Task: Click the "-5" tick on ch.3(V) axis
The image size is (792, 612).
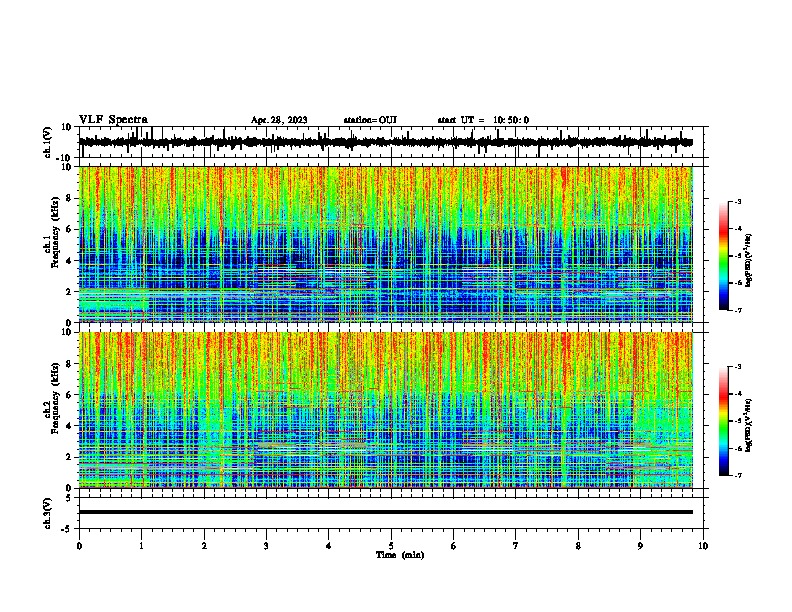Action: (68, 529)
